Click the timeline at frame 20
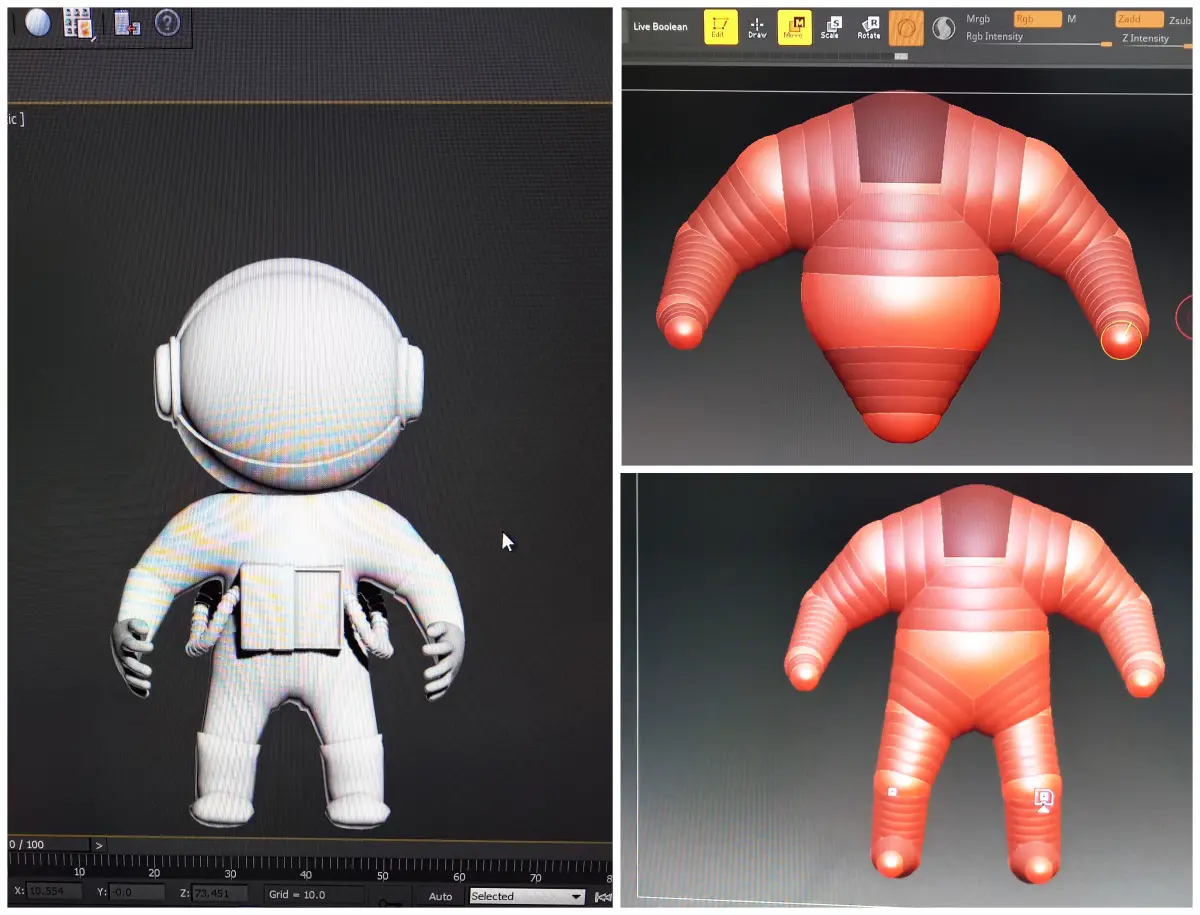 click(x=154, y=872)
